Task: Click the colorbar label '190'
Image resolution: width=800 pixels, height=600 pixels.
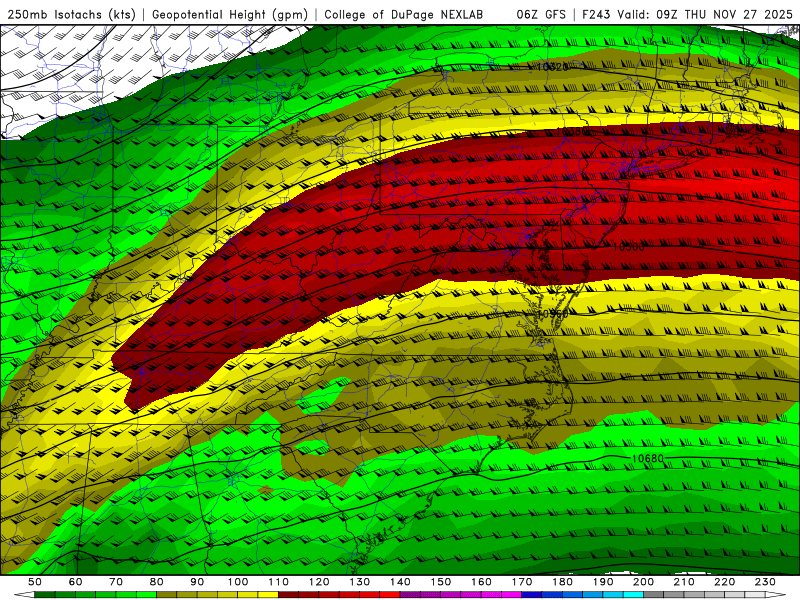Action: (x=603, y=582)
